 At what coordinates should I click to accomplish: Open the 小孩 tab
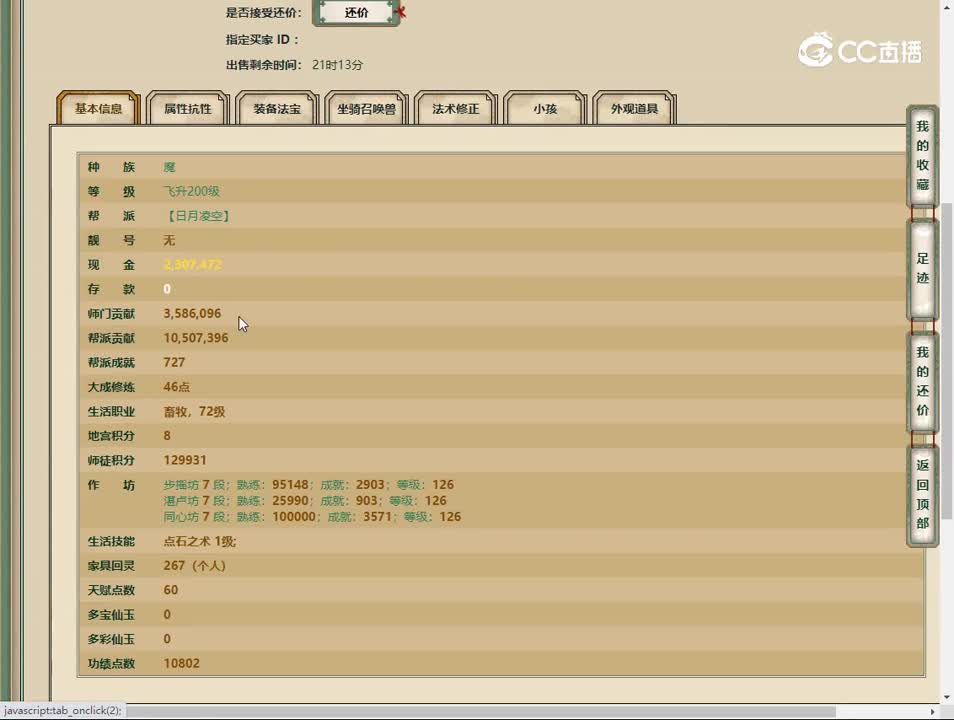(x=545, y=108)
